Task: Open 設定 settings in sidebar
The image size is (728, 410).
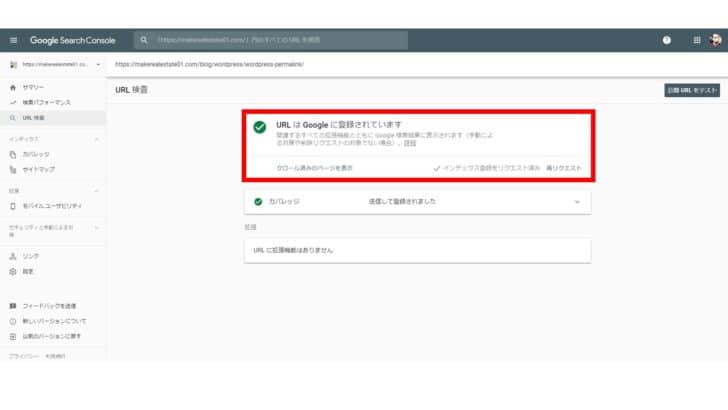Action: click(28, 272)
